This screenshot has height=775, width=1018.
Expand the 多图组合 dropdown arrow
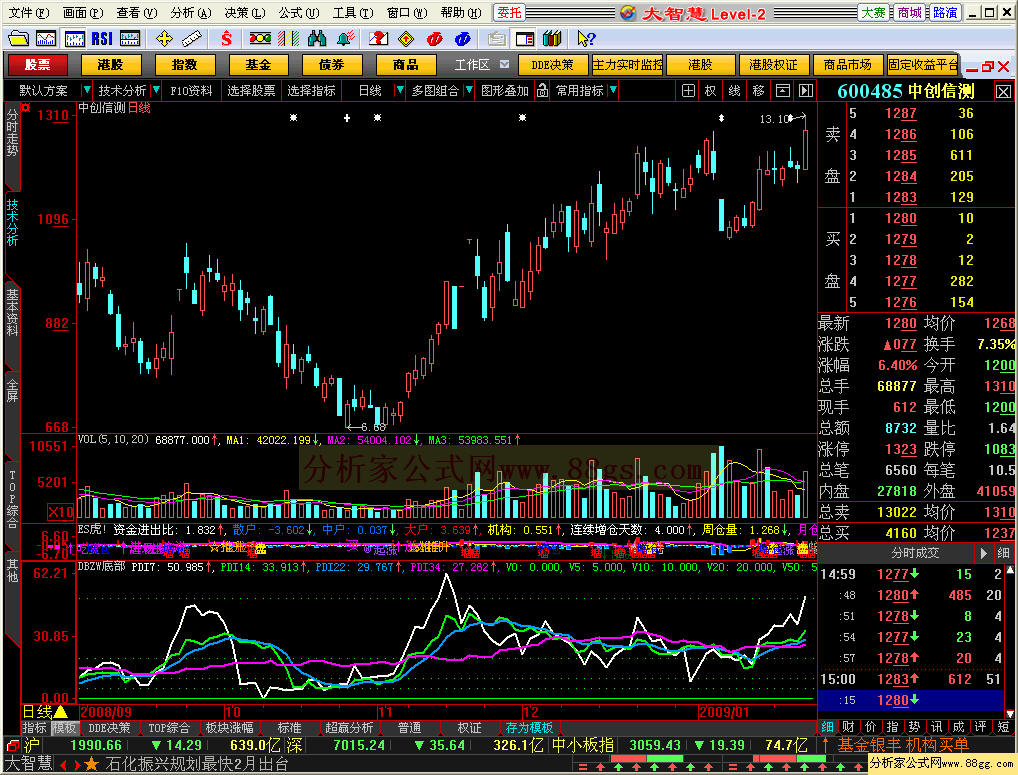click(468, 90)
